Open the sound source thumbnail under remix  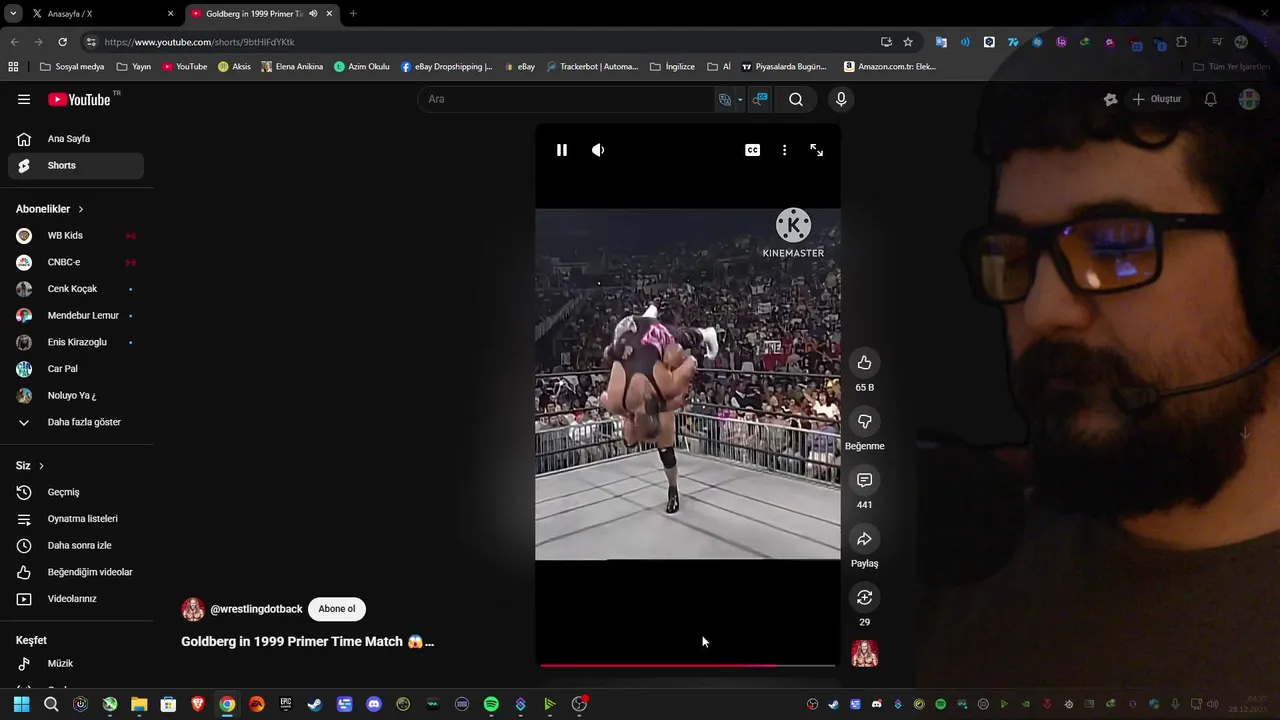[x=865, y=654]
